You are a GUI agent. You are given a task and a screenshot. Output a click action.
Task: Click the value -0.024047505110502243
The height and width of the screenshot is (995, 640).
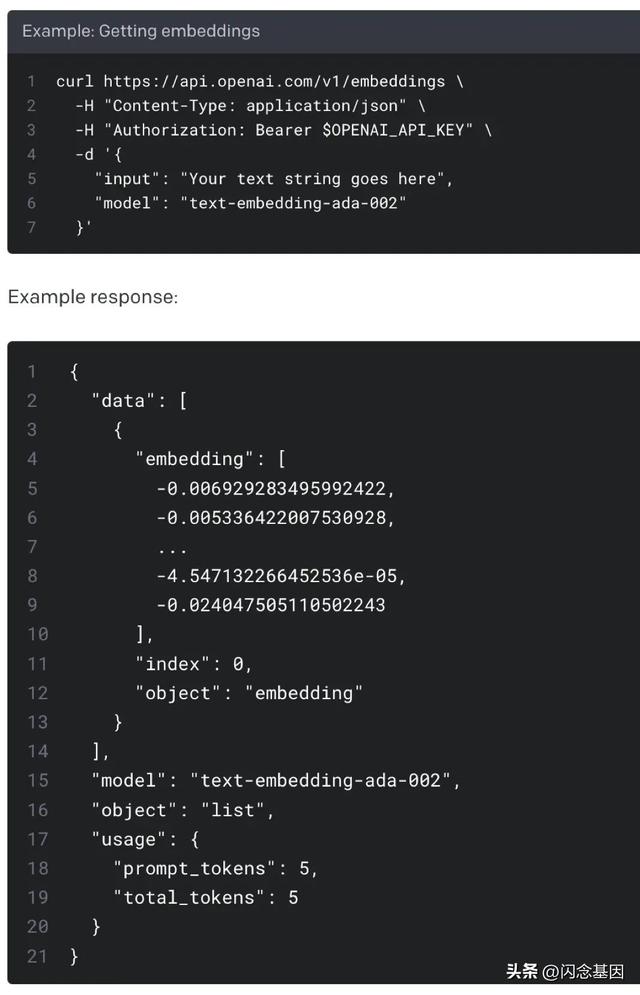coord(271,605)
